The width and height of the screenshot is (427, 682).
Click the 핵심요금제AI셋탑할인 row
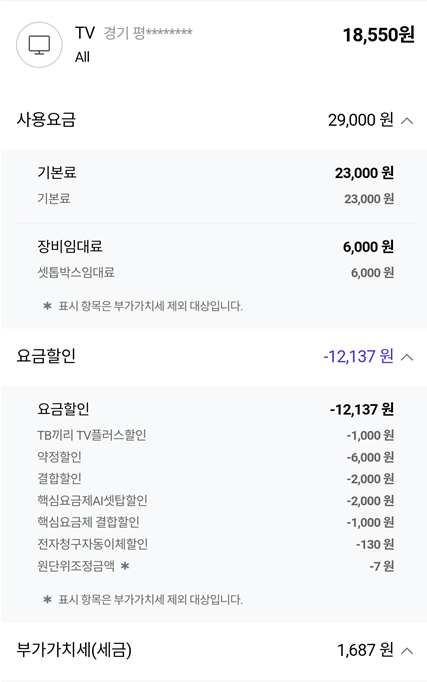click(216, 501)
